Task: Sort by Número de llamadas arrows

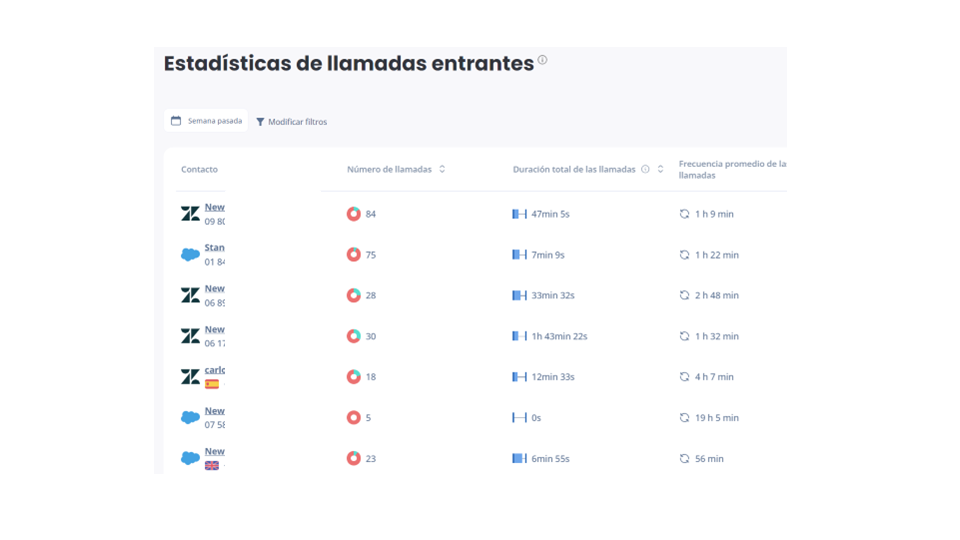Action: (x=442, y=169)
